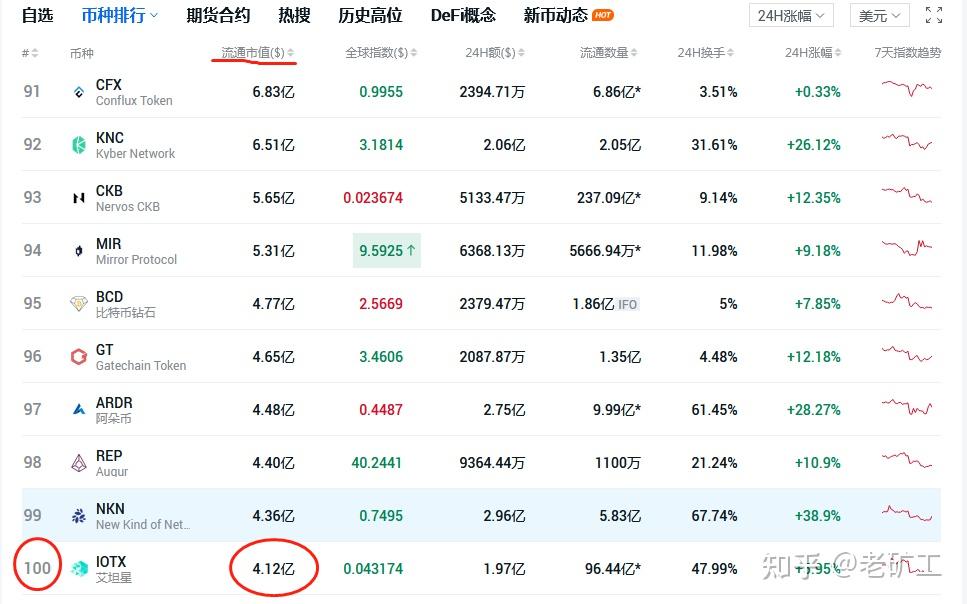Click the CFX Conflux coin logo
The height and width of the screenshot is (604, 967).
[x=79, y=92]
